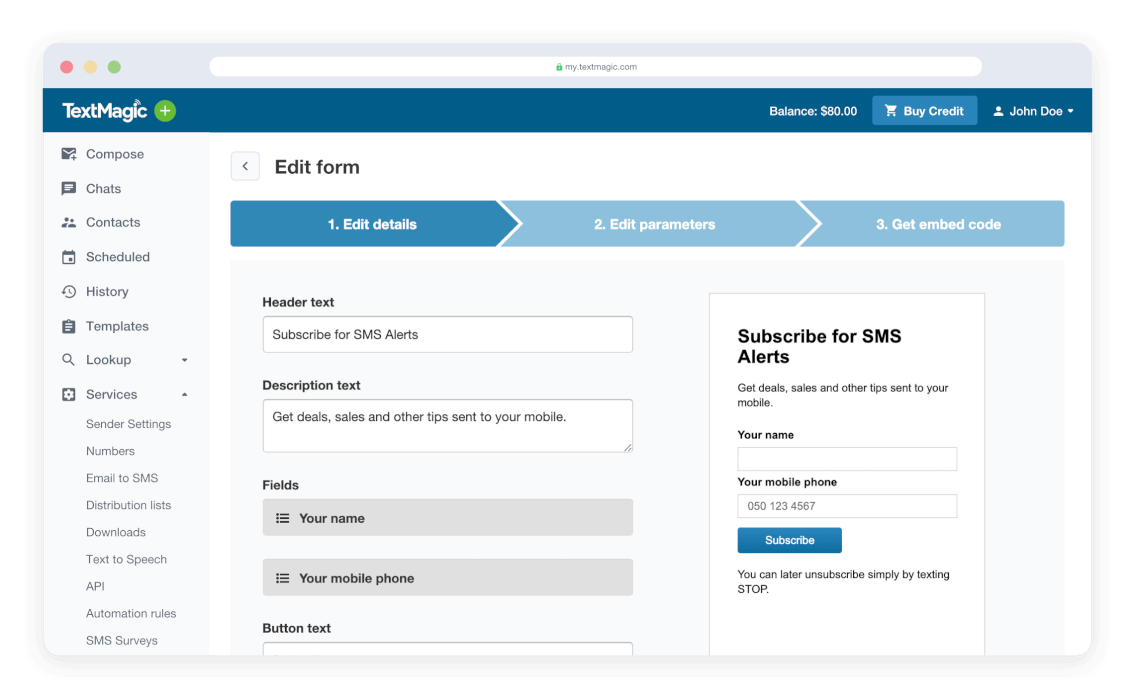
Task: Open Templates in the sidebar
Action: pos(117,326)
